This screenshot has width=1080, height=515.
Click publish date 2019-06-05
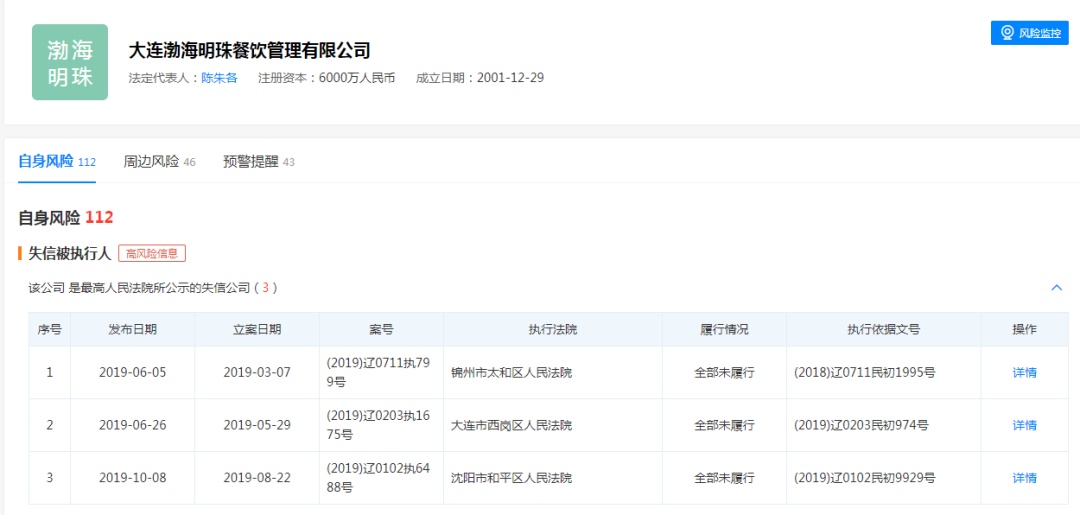coord(133,373)
